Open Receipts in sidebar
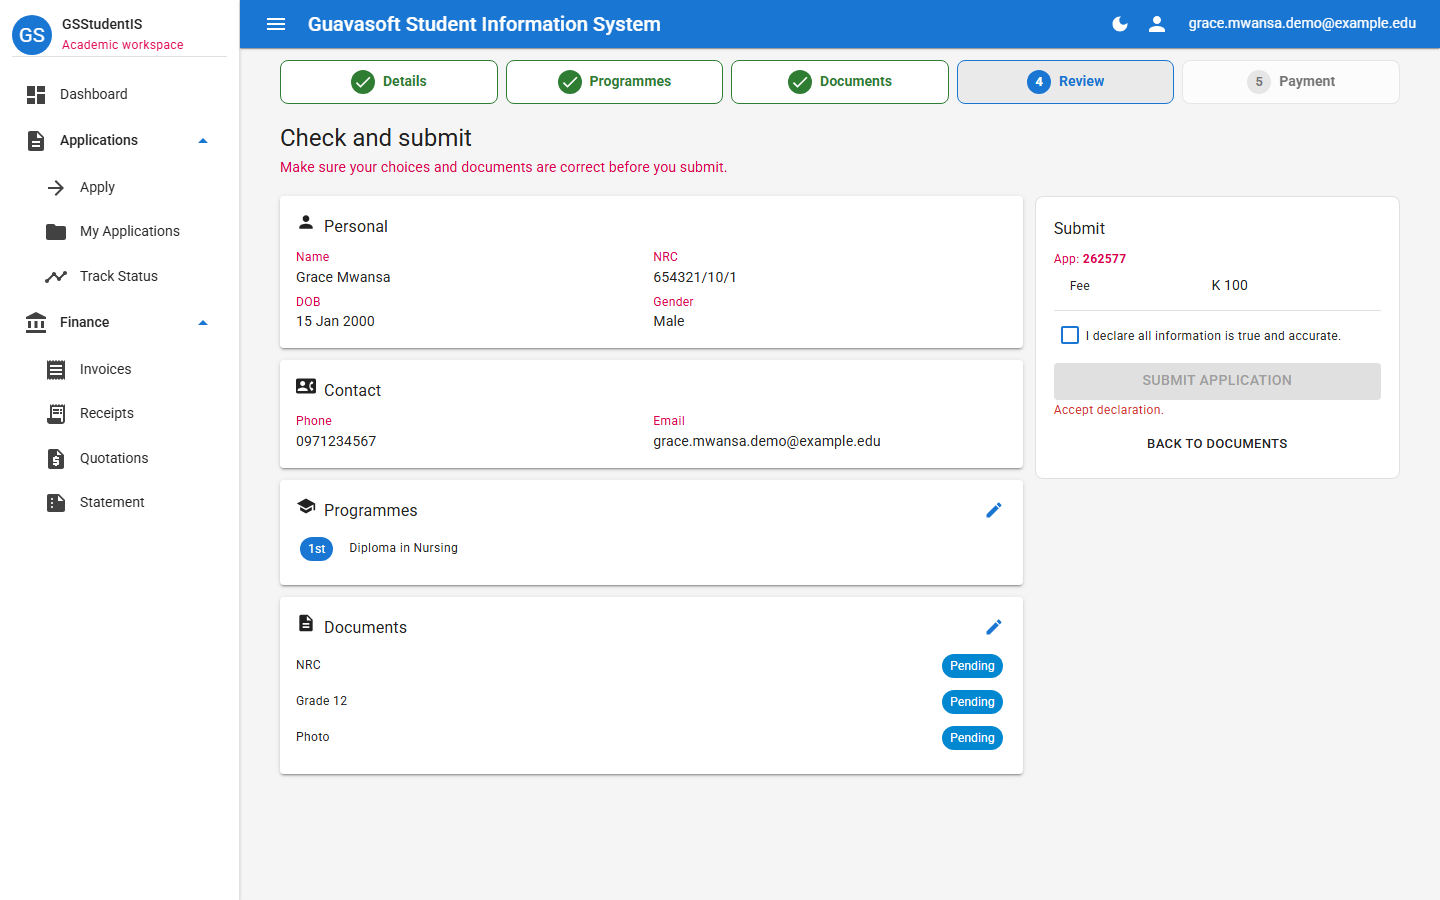Screen dimensions: 1440x900 (x=119, y=414)
